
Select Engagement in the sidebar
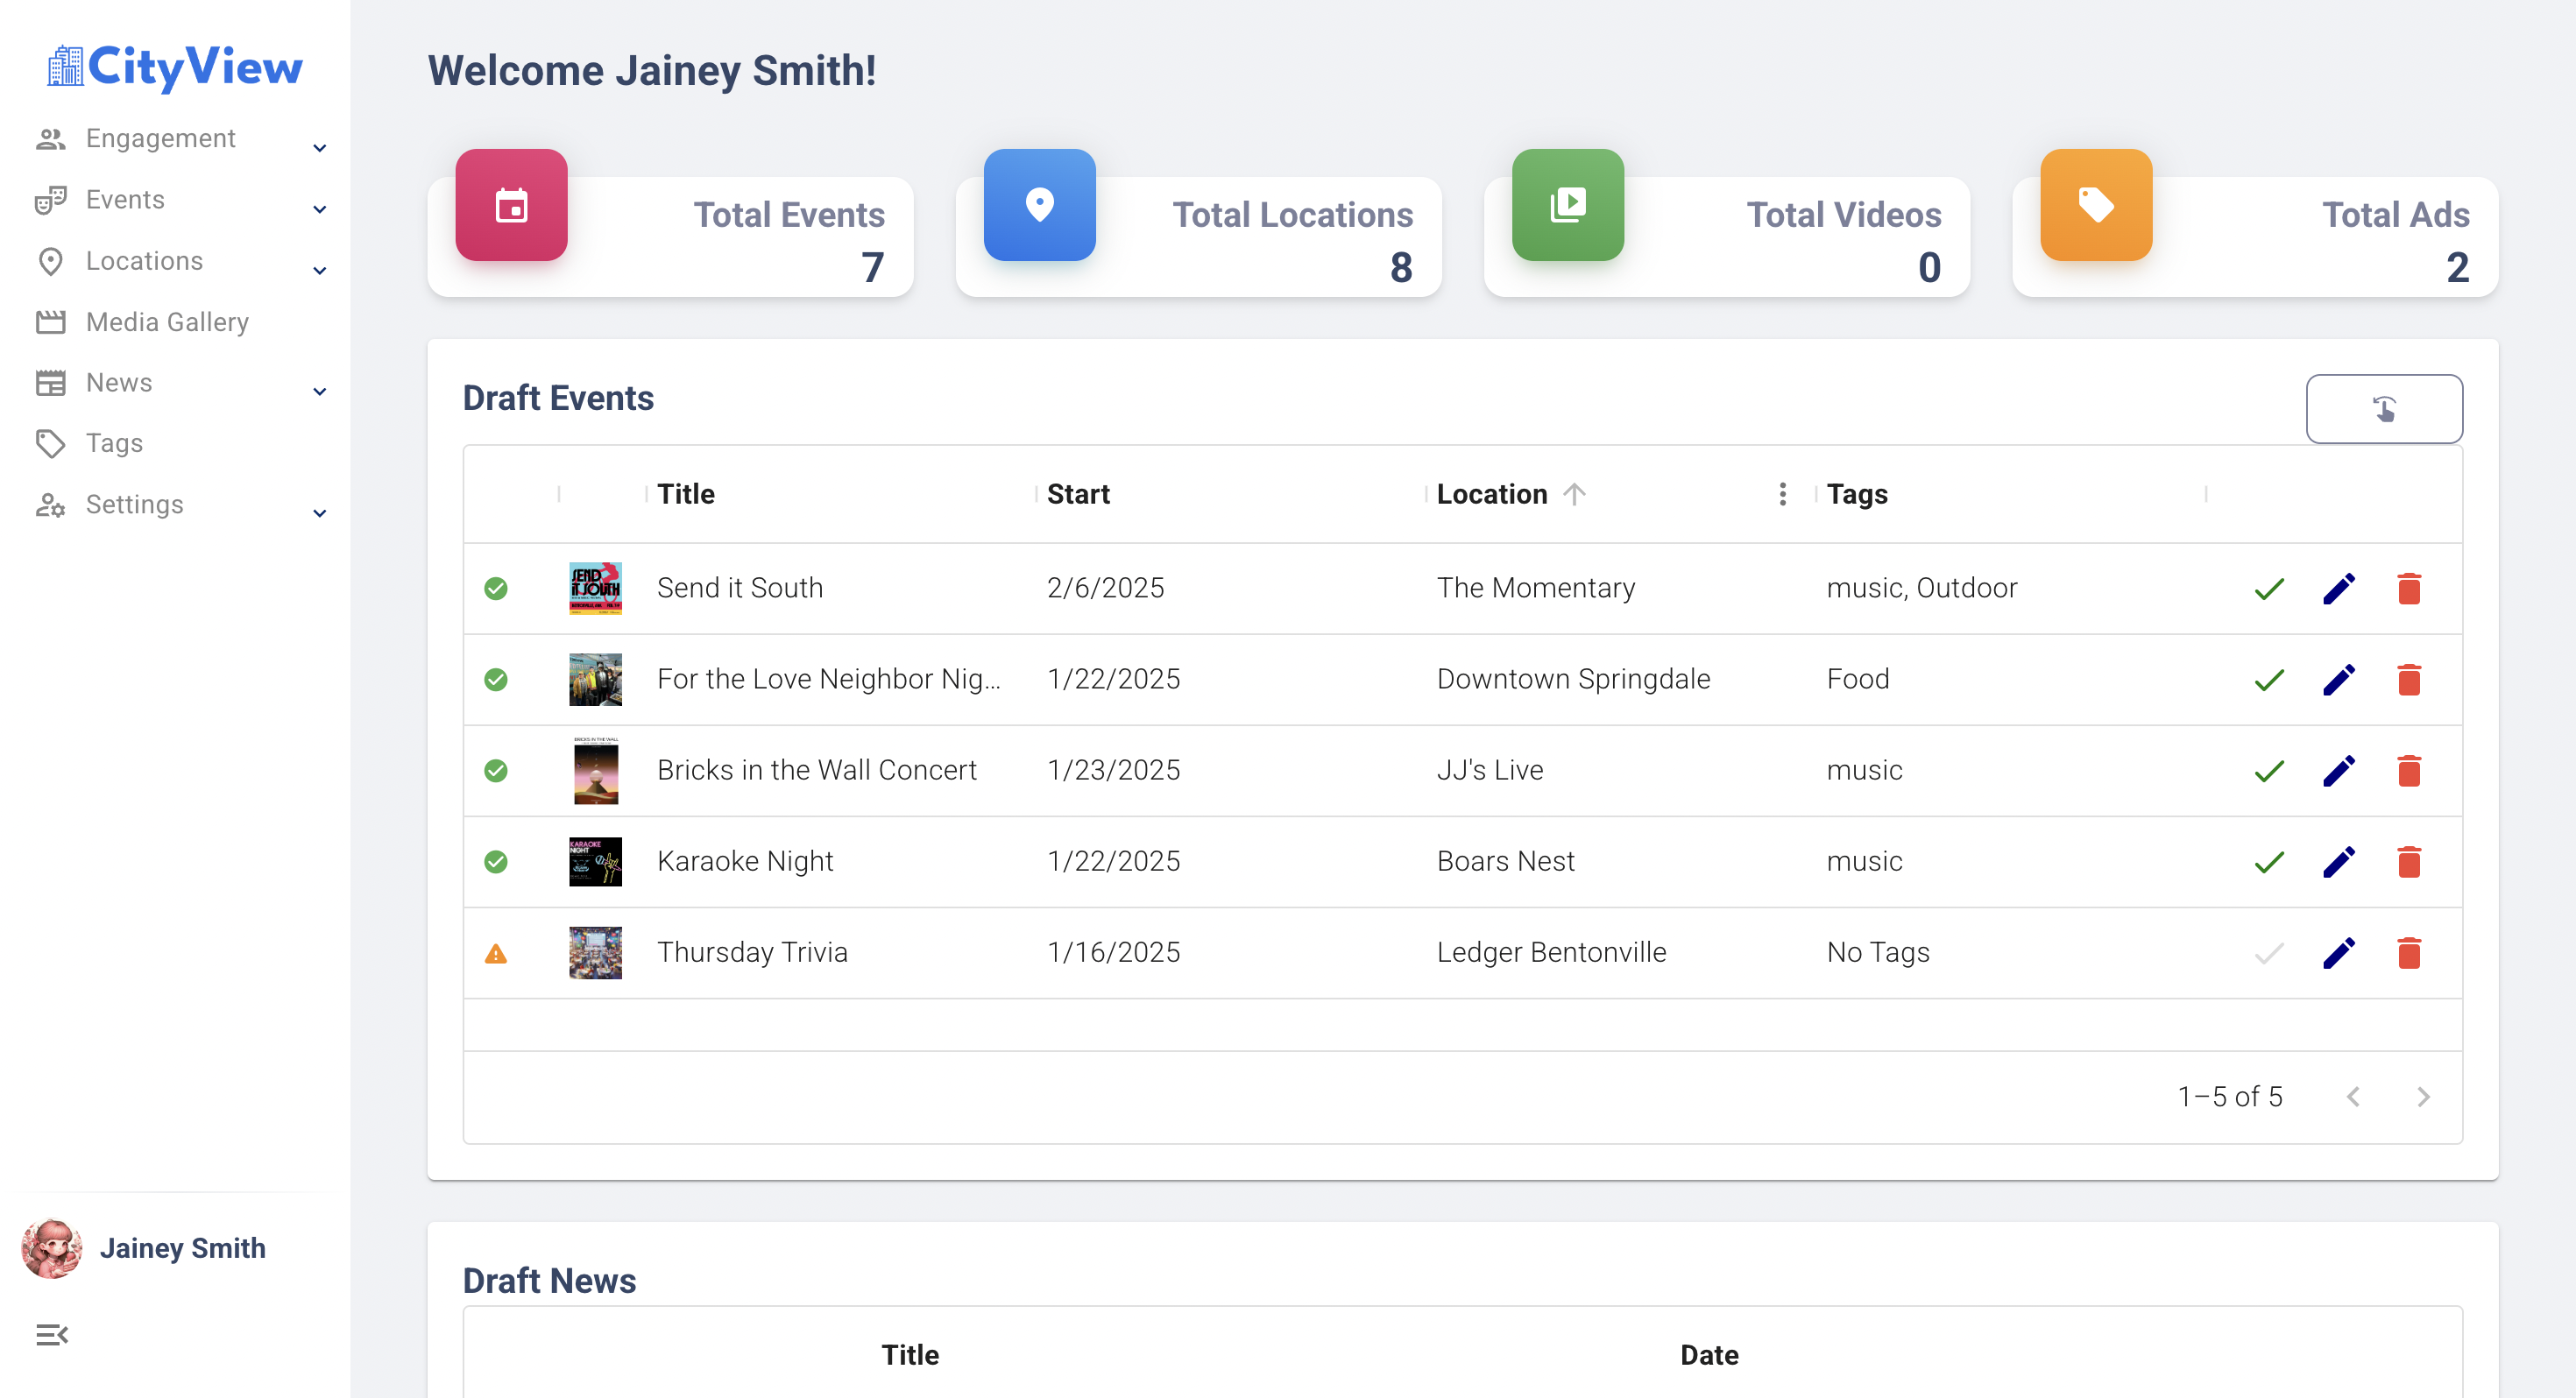(x=160, y=138)
